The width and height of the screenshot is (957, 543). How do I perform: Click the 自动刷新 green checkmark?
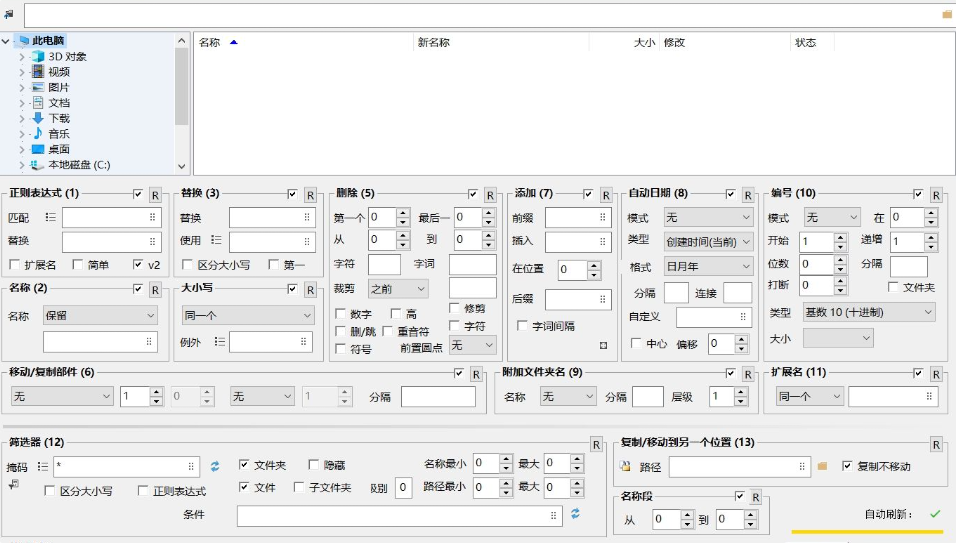(x=935, y=514)
